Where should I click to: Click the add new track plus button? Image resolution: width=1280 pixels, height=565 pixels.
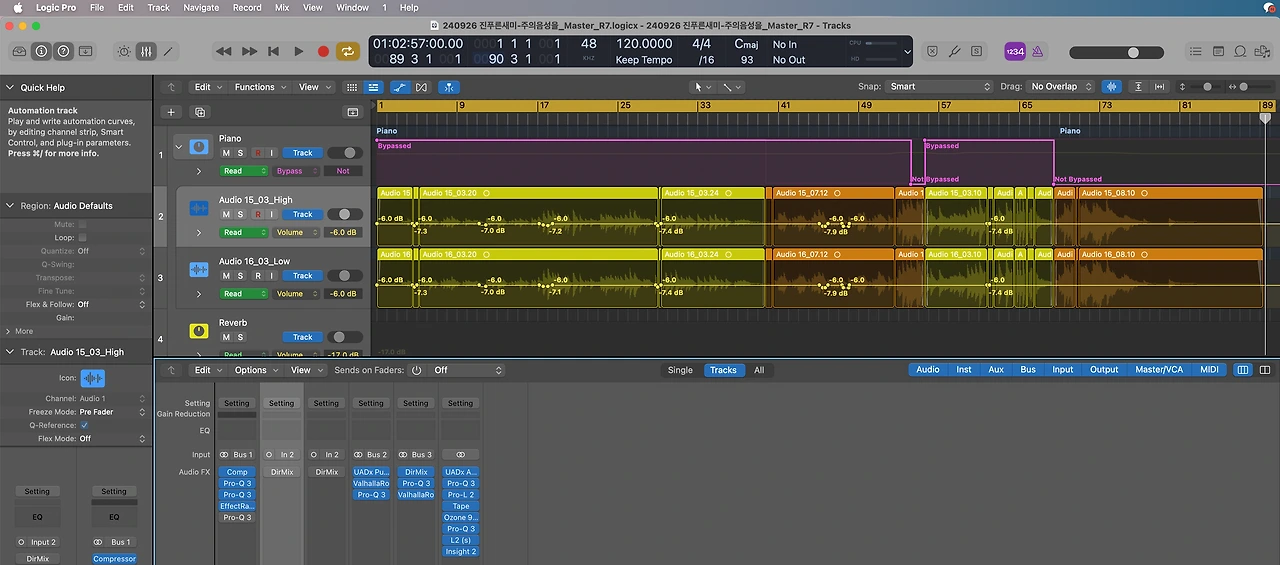[x=171, y=112]
